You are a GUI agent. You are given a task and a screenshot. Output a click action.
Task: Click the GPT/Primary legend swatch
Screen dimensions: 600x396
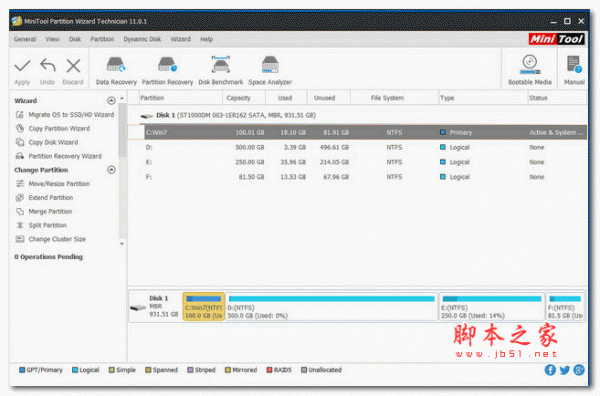click(x=22, y=370)
